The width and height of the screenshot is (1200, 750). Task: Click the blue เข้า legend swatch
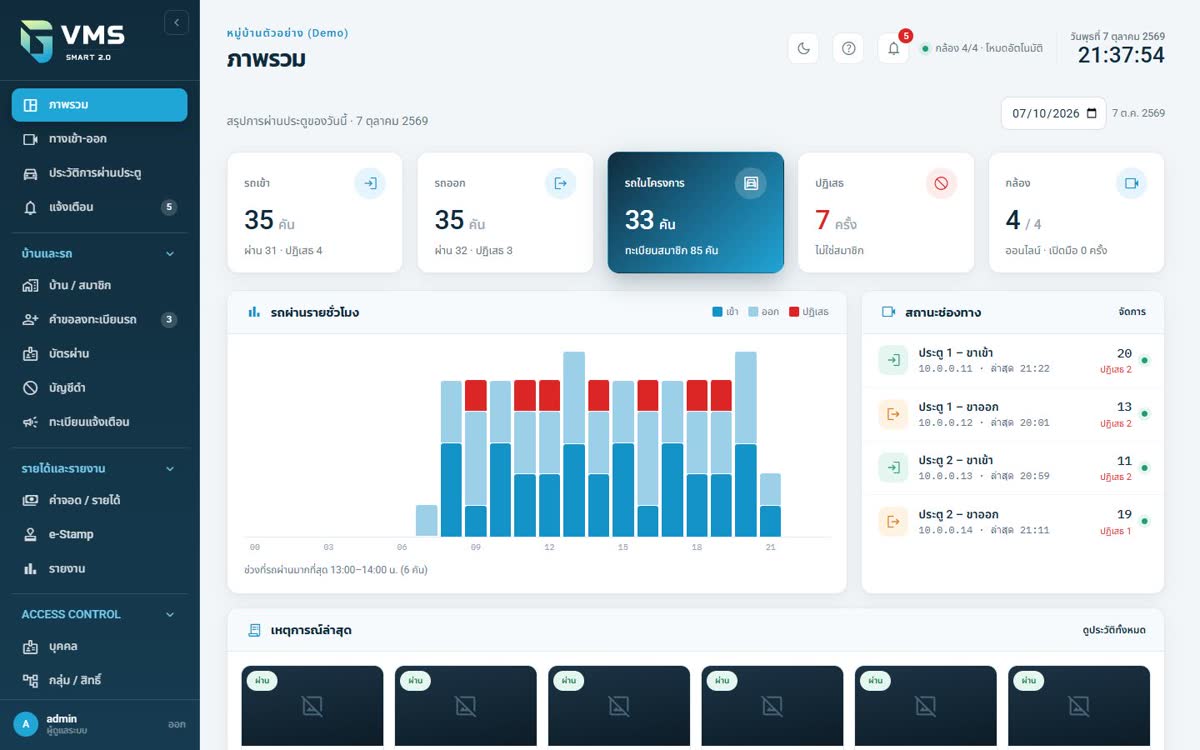coord(717,312)
